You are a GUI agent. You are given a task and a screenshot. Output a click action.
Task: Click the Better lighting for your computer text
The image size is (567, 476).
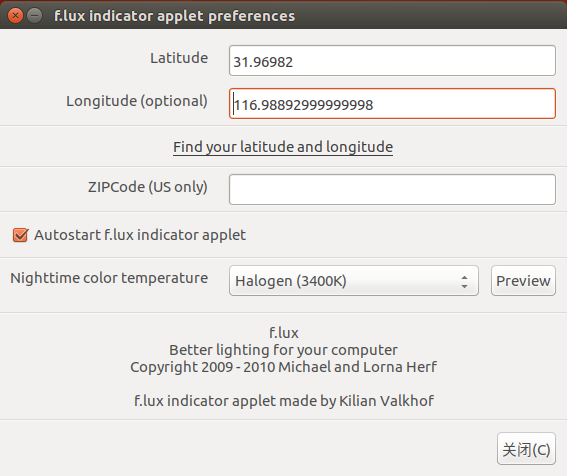283,350
